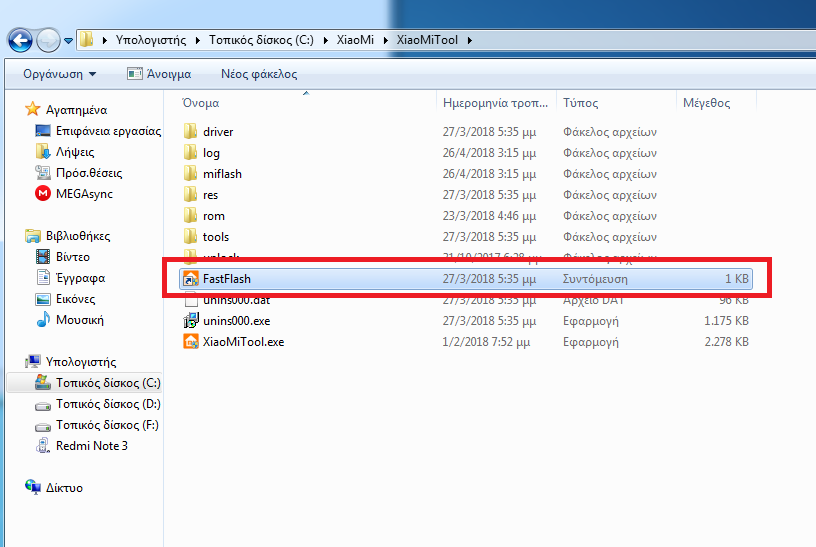This screenshot has height=547, width=816.
Task: Select the res folder icon
Action: (x=190, y=195)
